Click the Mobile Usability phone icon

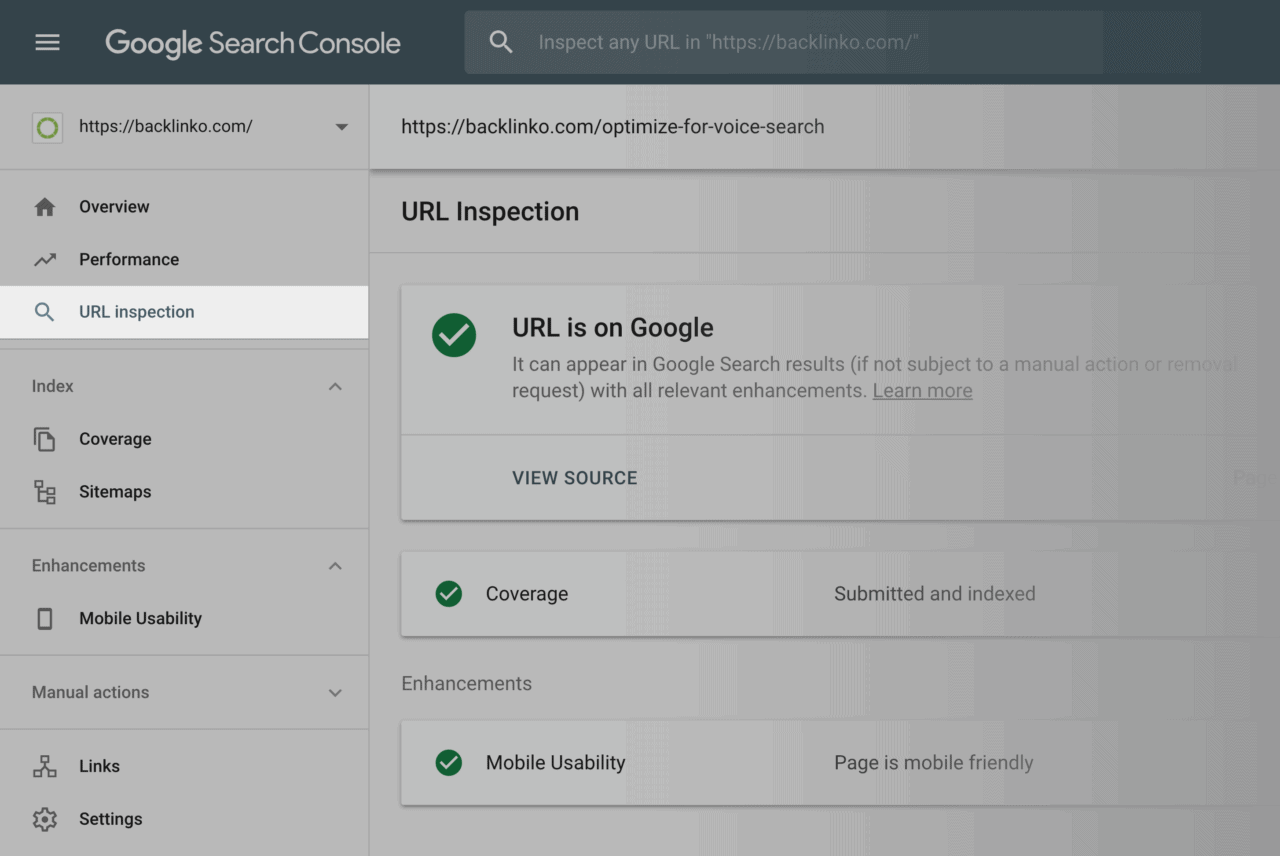click(x=44, y=618)
